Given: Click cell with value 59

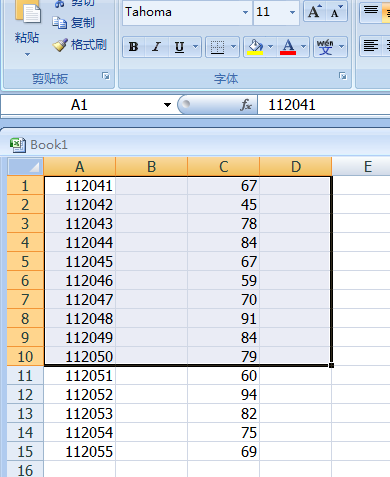Looking at the screenshot, I should click(x=224, y=280).
